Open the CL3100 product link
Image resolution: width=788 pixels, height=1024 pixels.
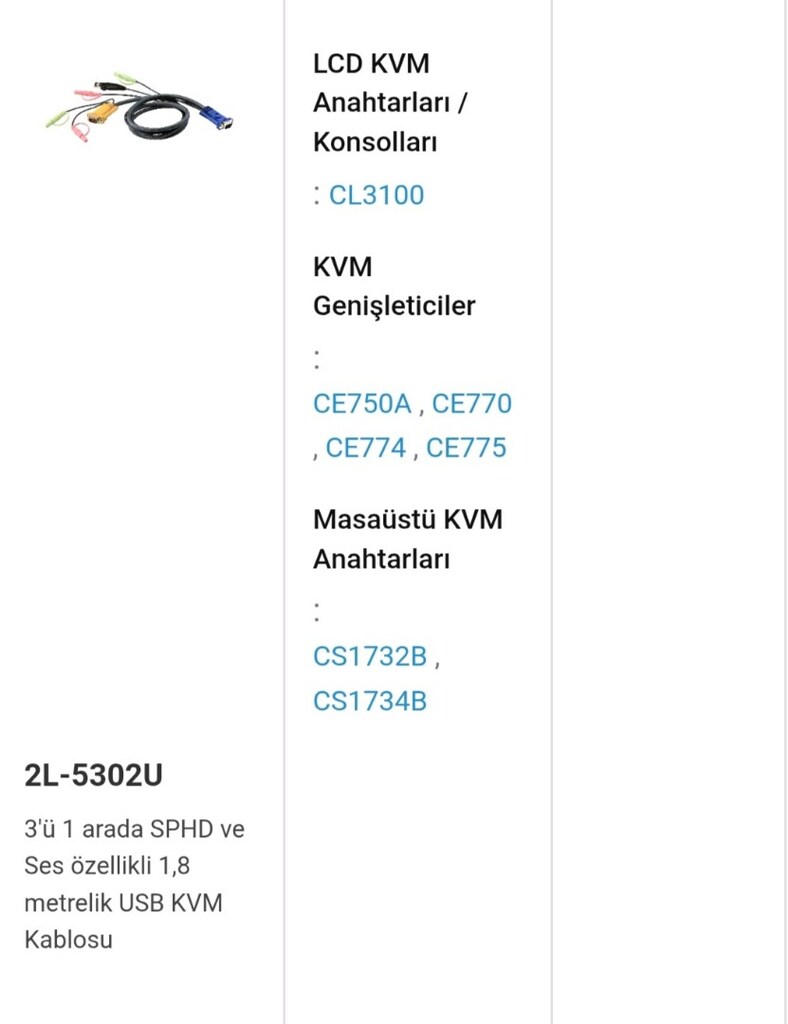coord(376,195)
